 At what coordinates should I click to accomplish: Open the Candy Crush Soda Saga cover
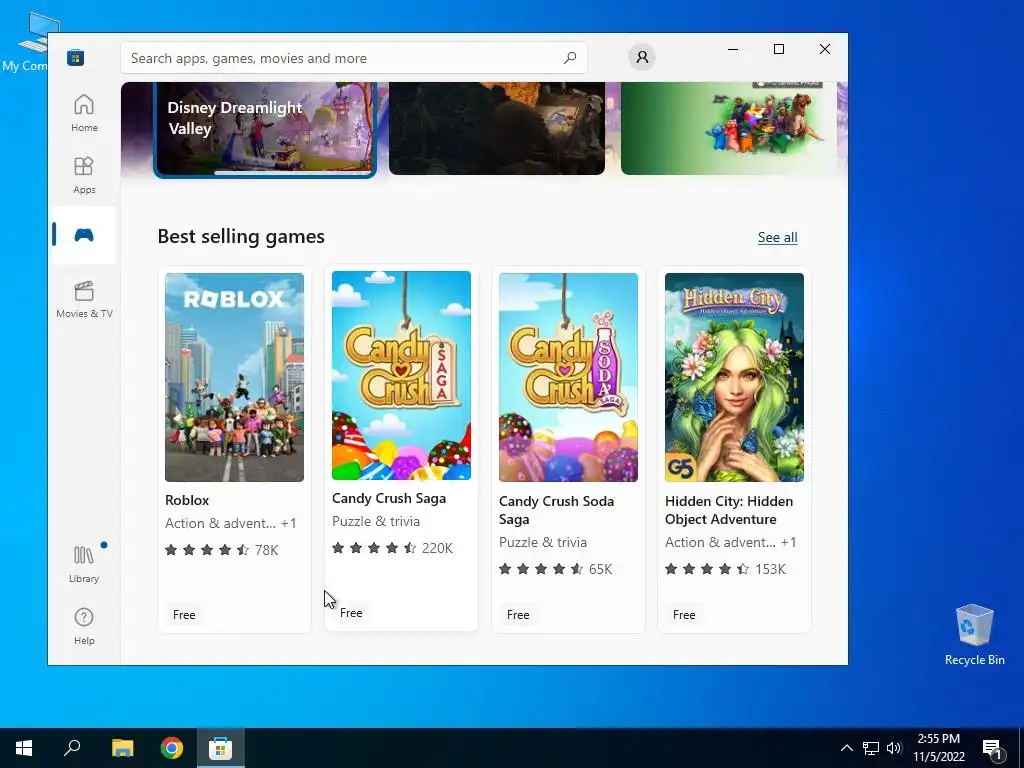click(568, 377)
